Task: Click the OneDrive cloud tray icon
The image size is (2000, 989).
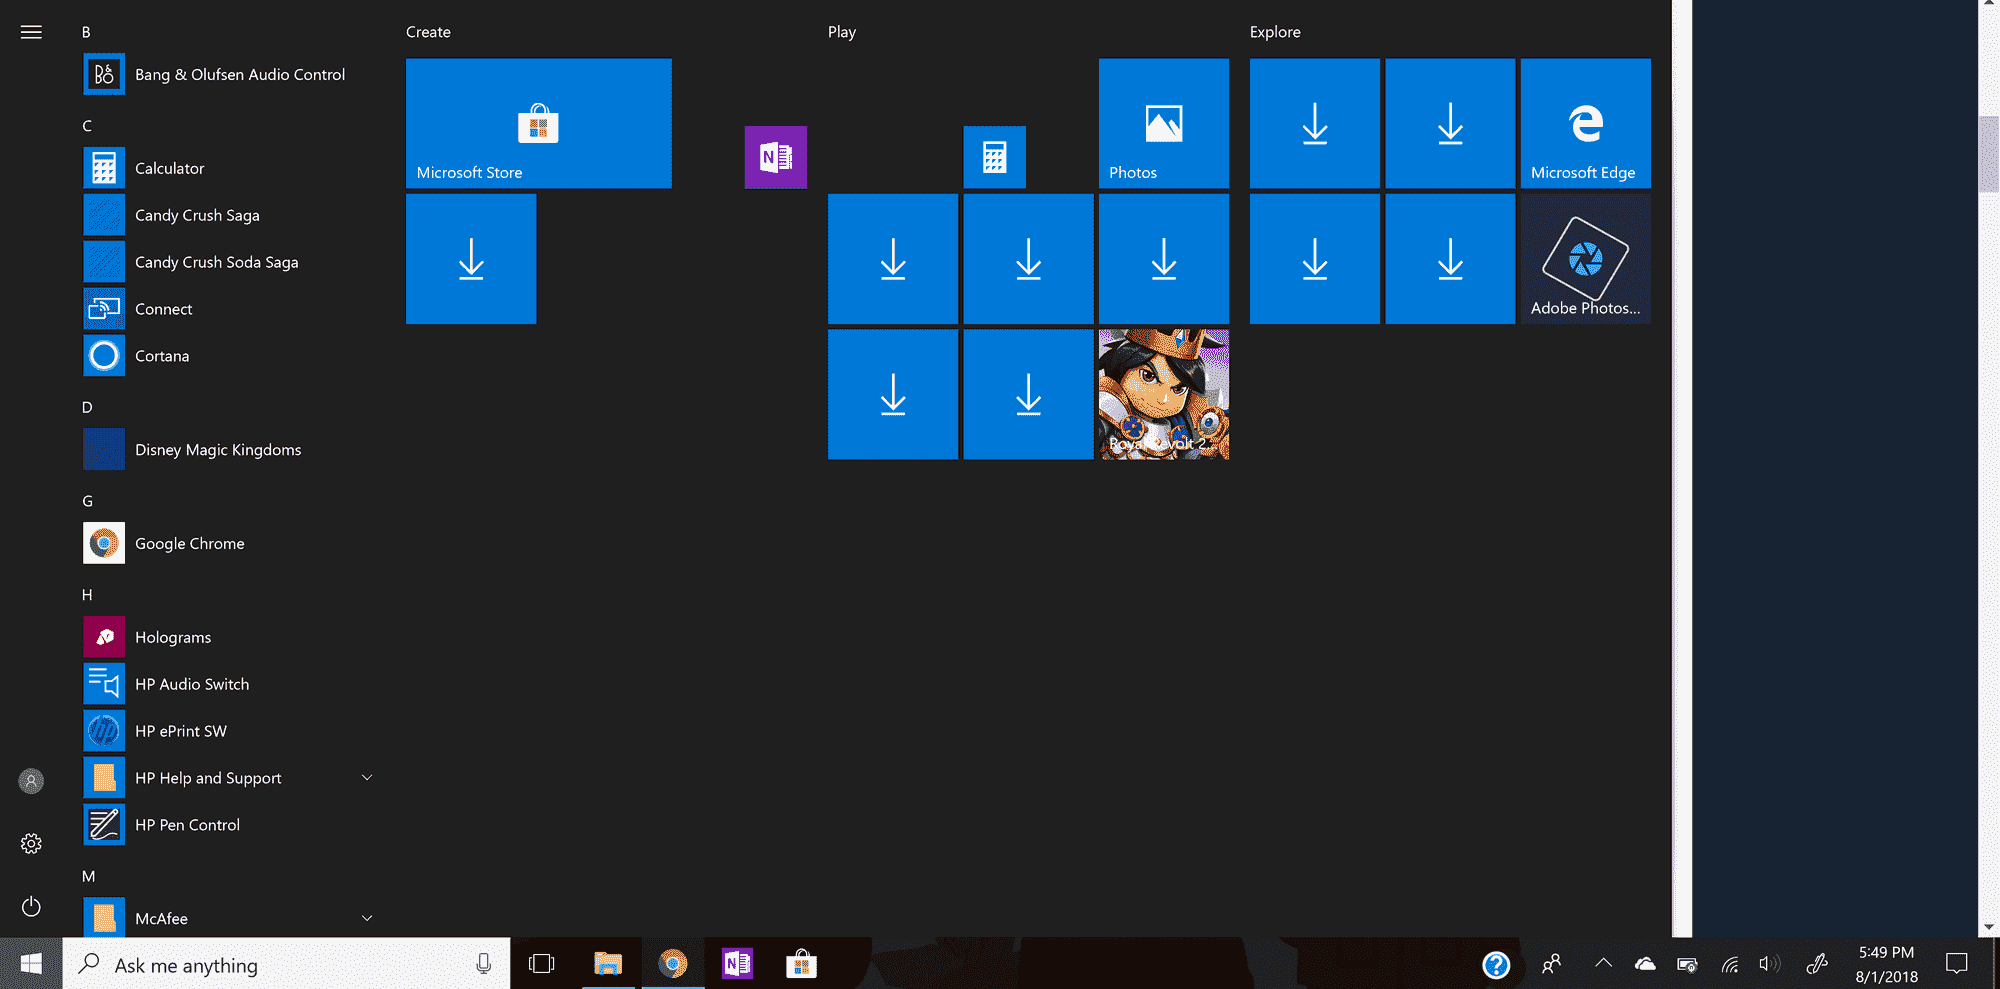Action: (x=1645, y=964)
